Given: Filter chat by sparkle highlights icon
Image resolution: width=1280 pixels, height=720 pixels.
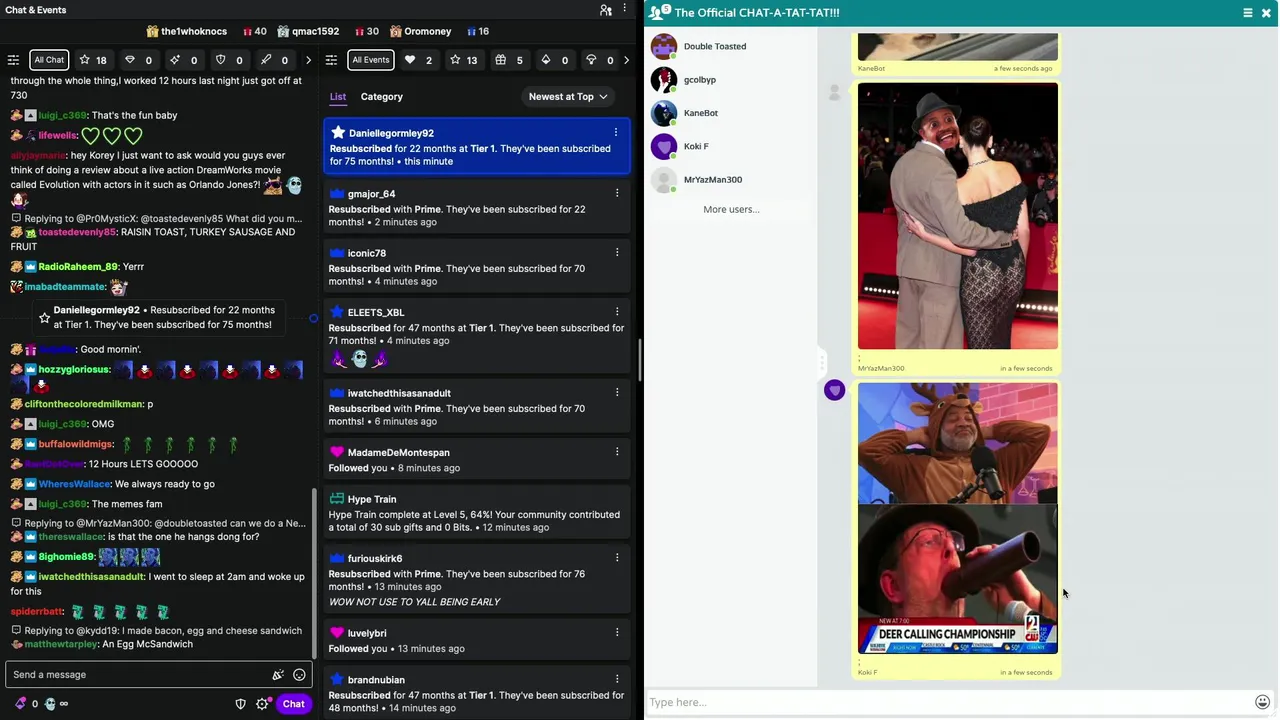Looking at the screenshot, I should [184, 60].
